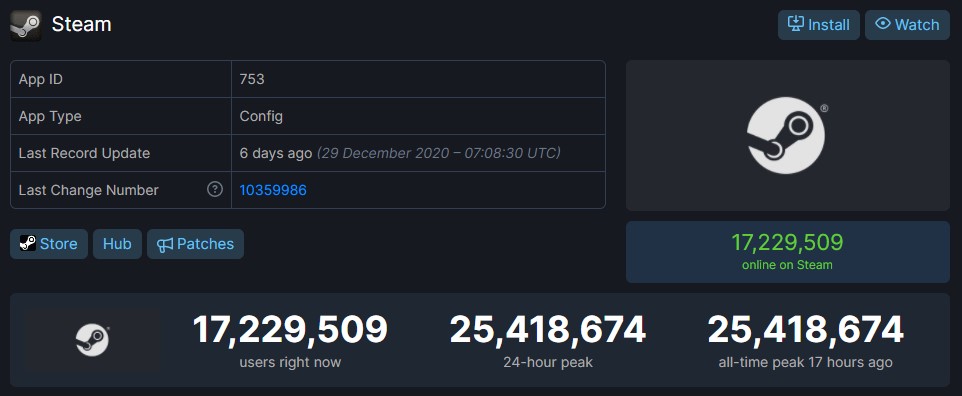Open the Hub page button

[x=117, y=244]
